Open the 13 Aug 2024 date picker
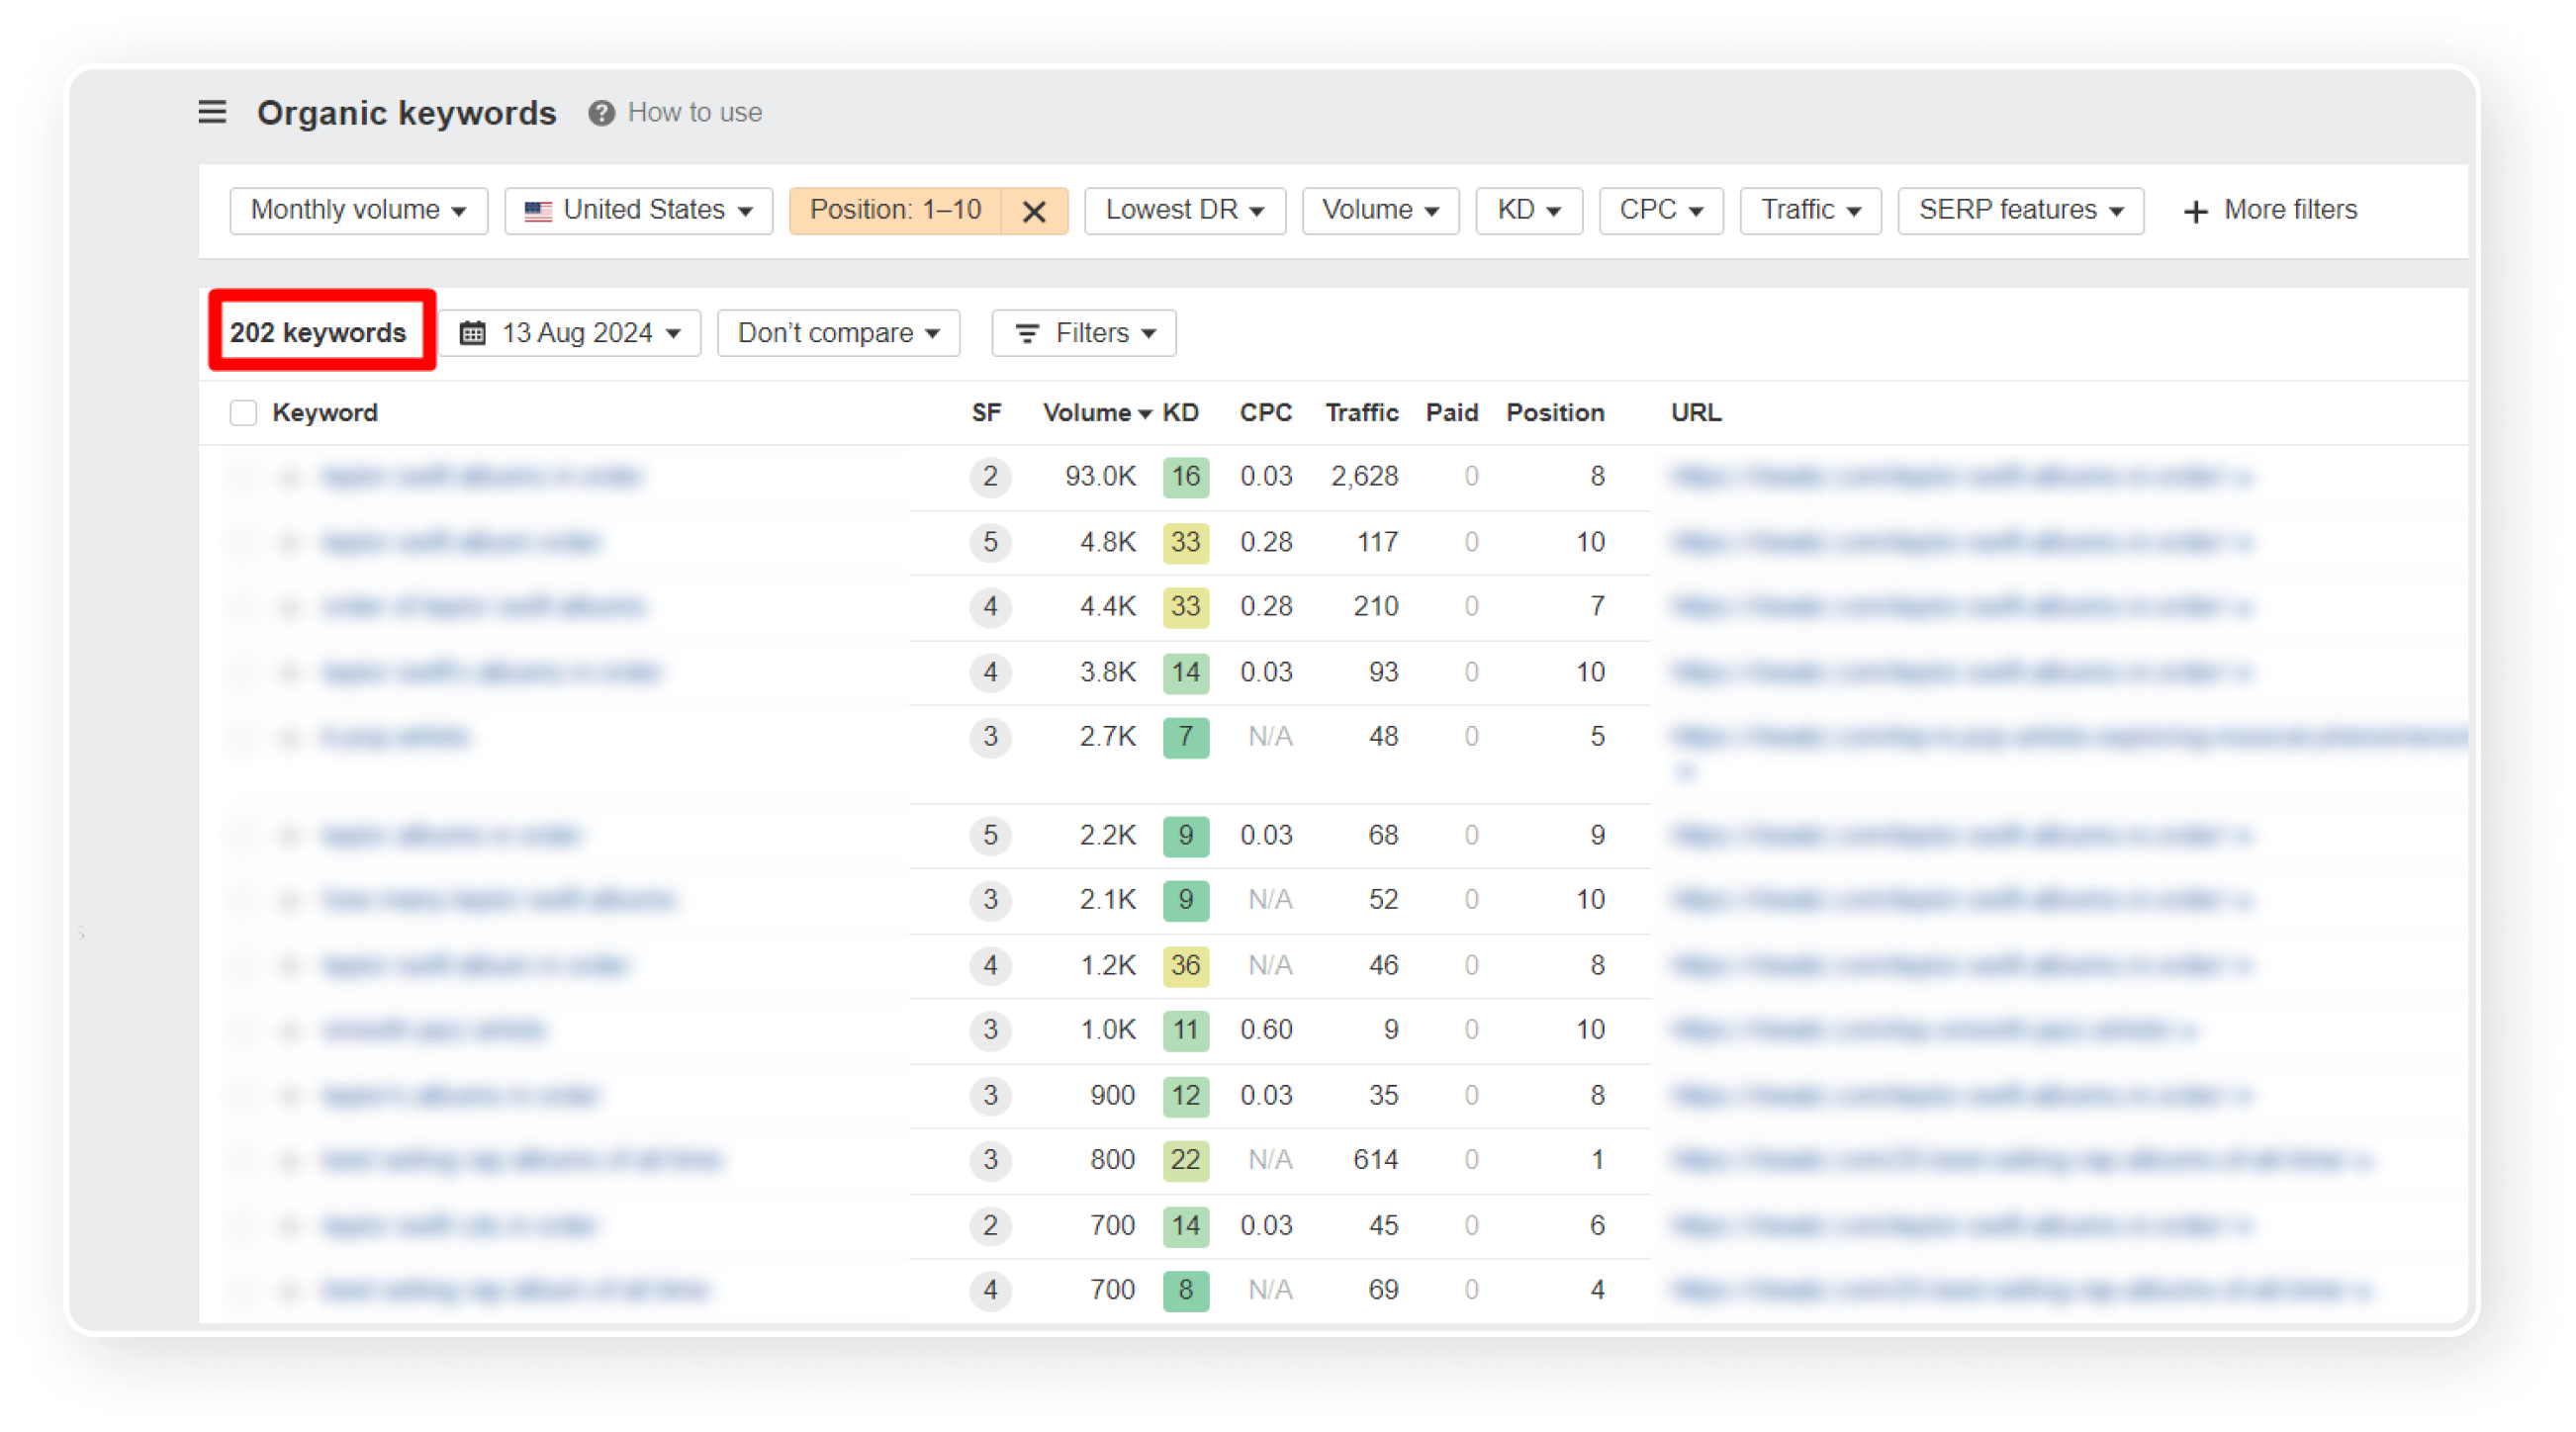This screenshot has width=2576, height=1432. pos(569,332)
